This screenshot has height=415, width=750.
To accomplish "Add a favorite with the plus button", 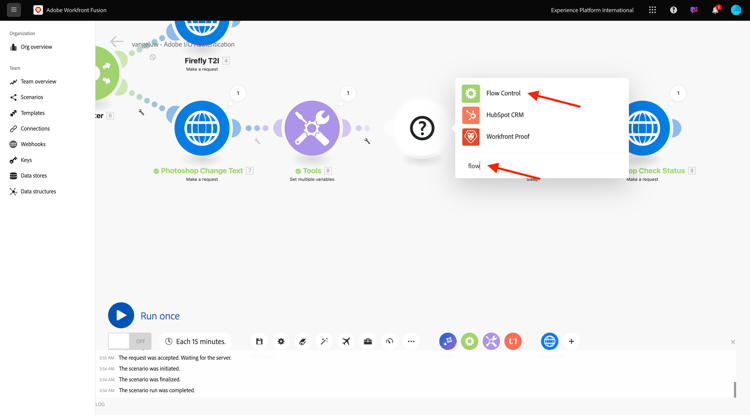I will coord(571,341).
